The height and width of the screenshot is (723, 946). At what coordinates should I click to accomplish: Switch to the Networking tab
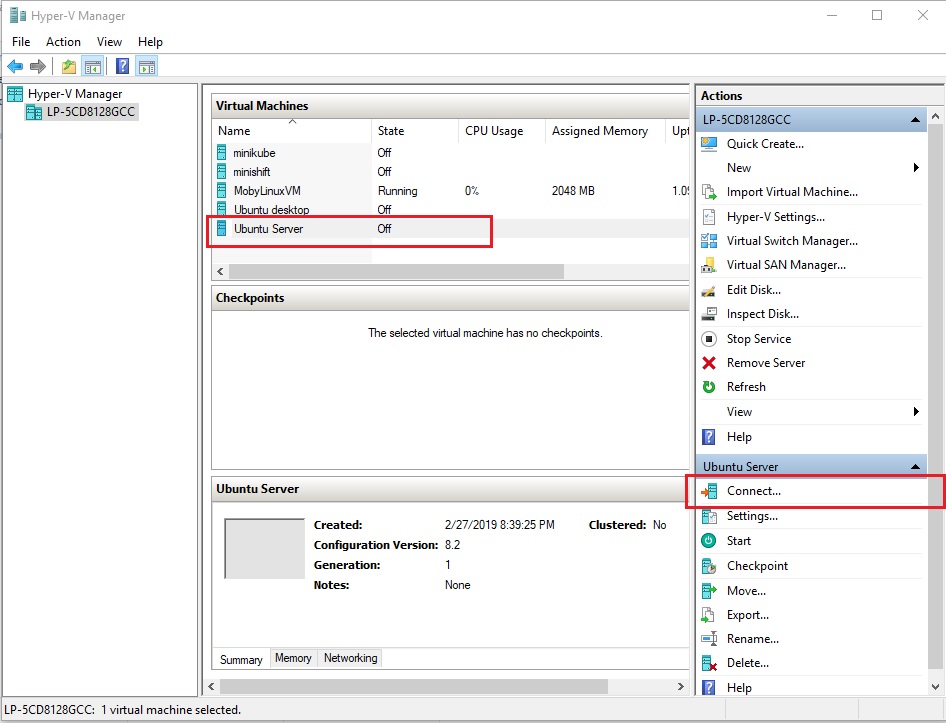[x=351, y=658]
